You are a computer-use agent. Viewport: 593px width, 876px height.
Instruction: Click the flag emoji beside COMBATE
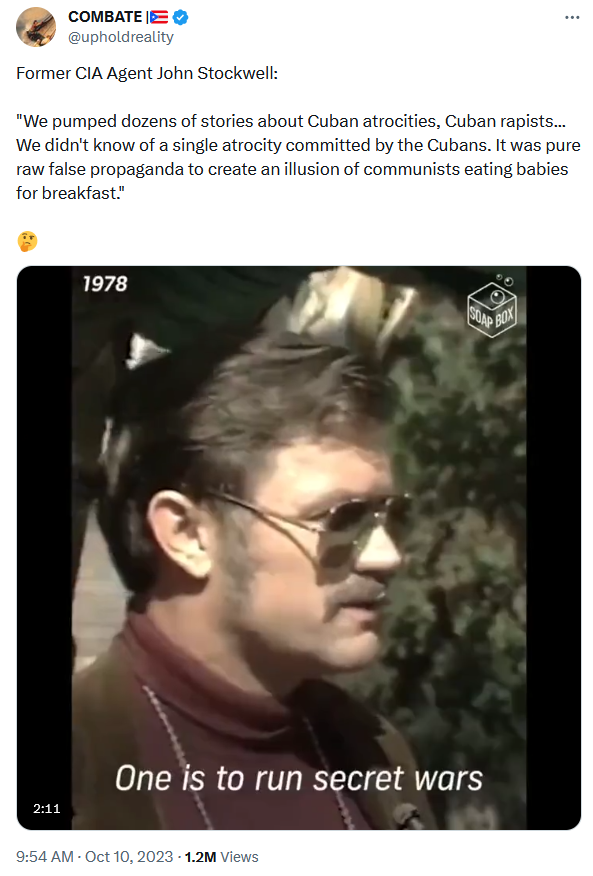(159, 17)
